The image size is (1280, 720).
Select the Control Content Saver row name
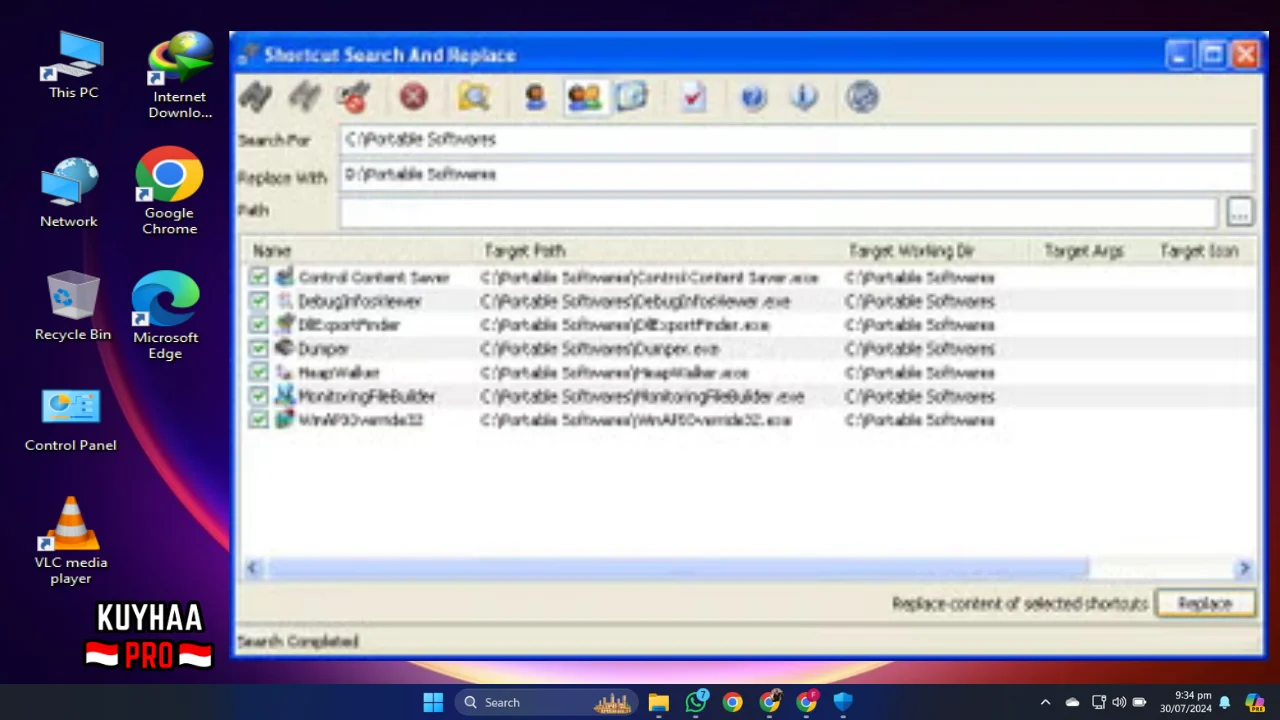click(x=374, y=277)
